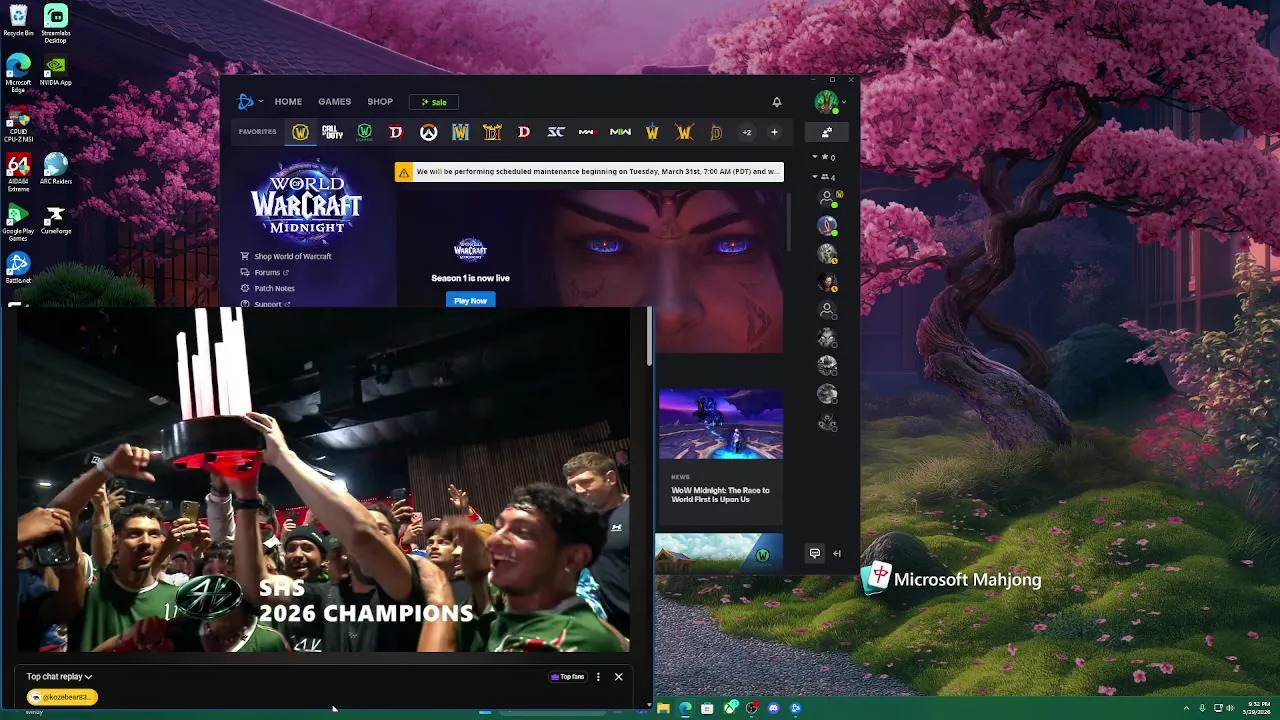Open Discord from the taskbar
The height and width of the screenshot is (720, 1280).
tap(773, 709)
